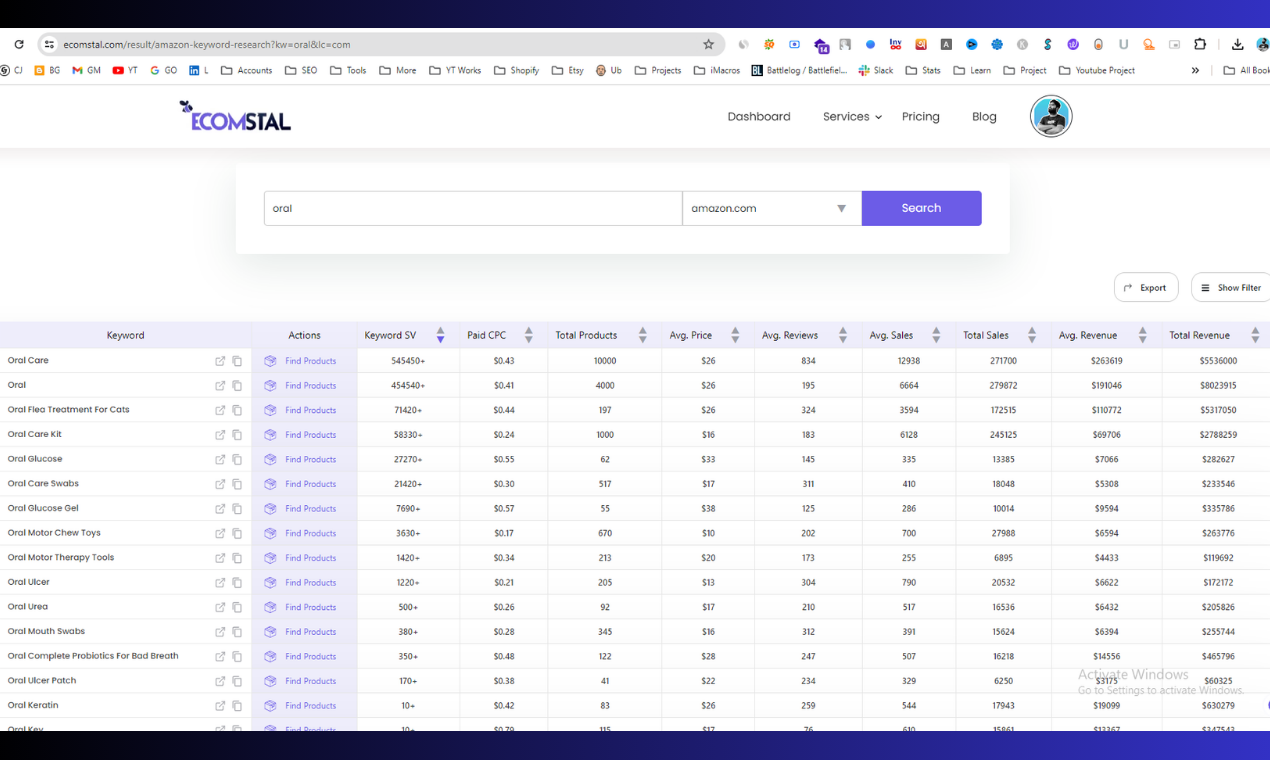The width and height of the screenshot is (1270, 760).
Task: Open the GM Gmail bookmark
Action: pyautogui.click(x=87, y=70)
